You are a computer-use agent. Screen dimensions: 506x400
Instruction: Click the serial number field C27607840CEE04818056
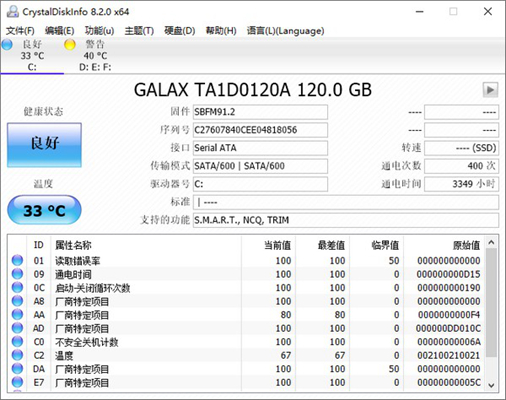260,130
